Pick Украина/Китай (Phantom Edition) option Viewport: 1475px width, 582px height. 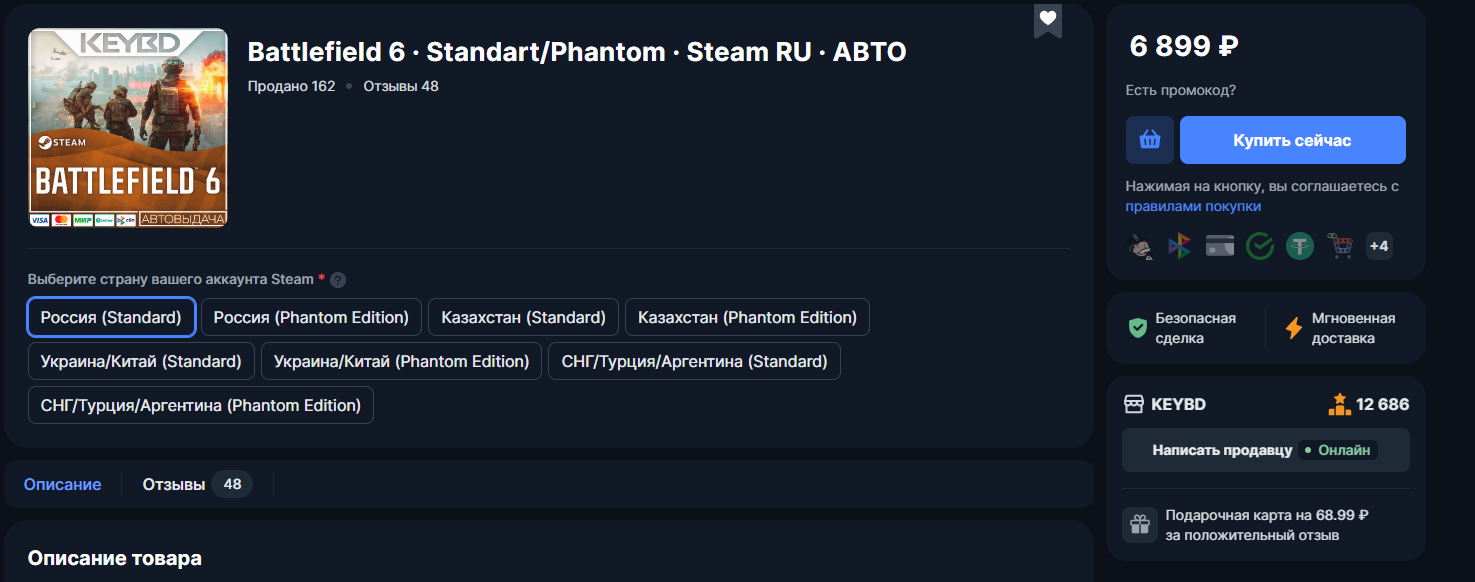coord(401,361)
